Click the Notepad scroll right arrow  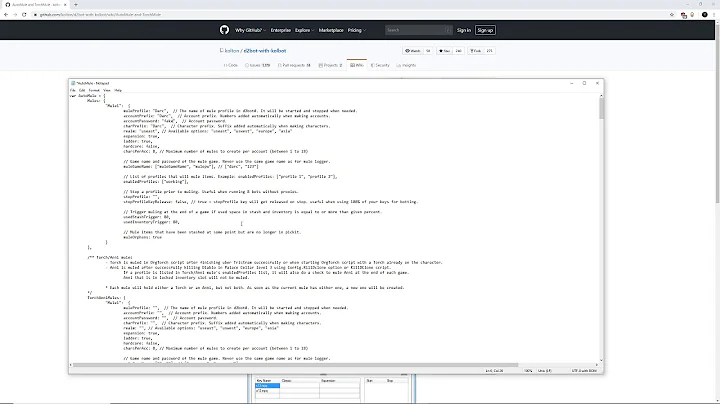pos(596,365)
